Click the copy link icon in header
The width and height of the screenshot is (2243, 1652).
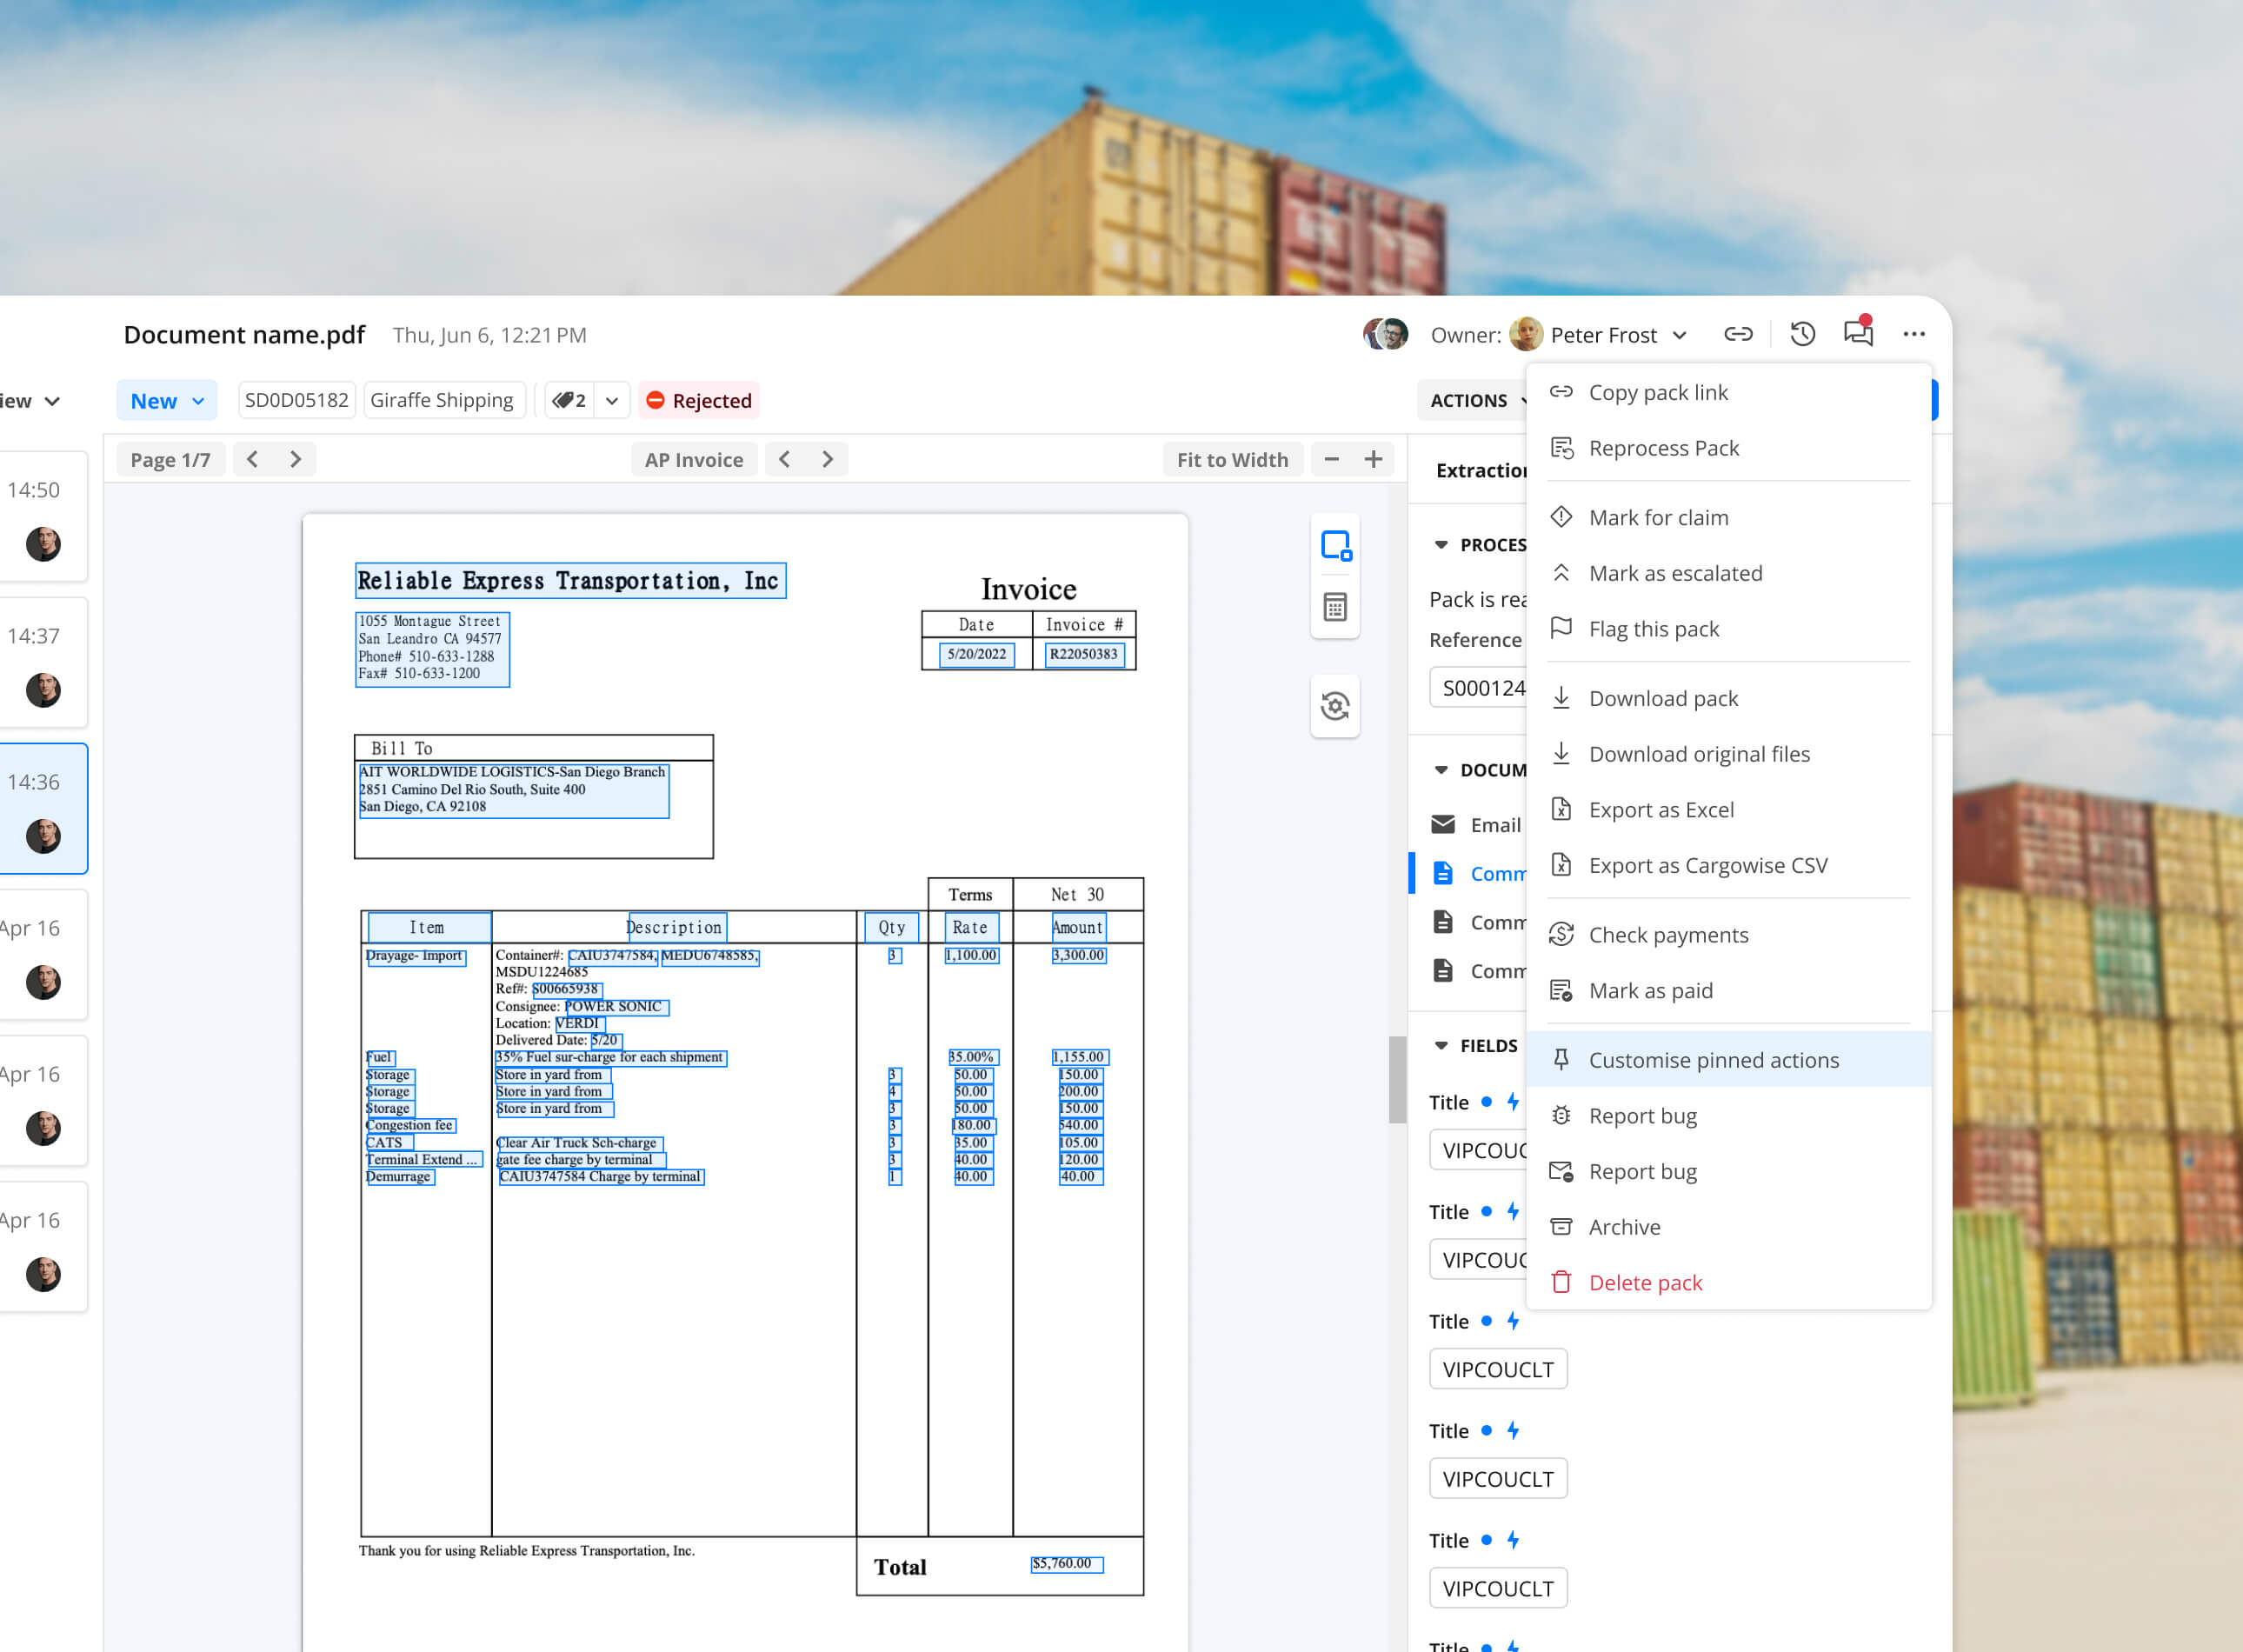point(1738,334)
